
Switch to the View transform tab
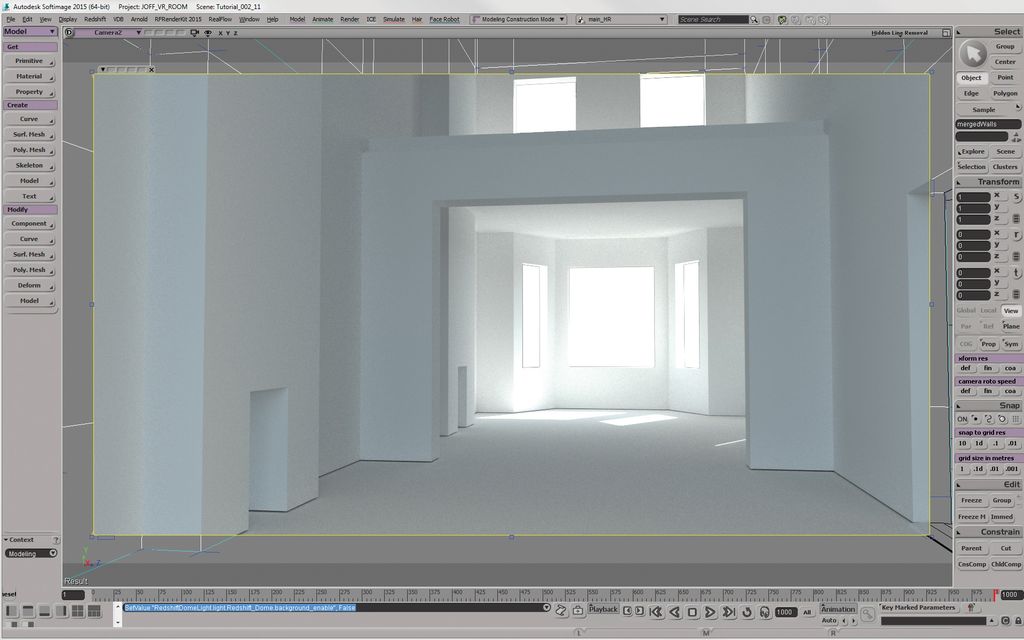pos(1011,310)
